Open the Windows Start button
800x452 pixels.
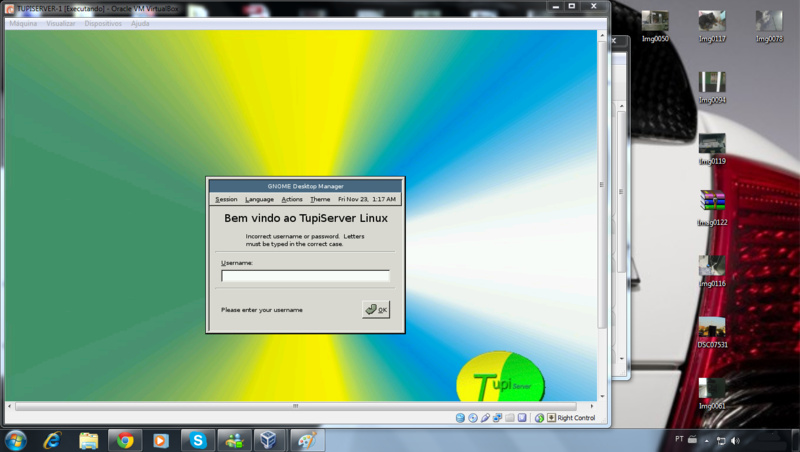click(x=15, y=440)
